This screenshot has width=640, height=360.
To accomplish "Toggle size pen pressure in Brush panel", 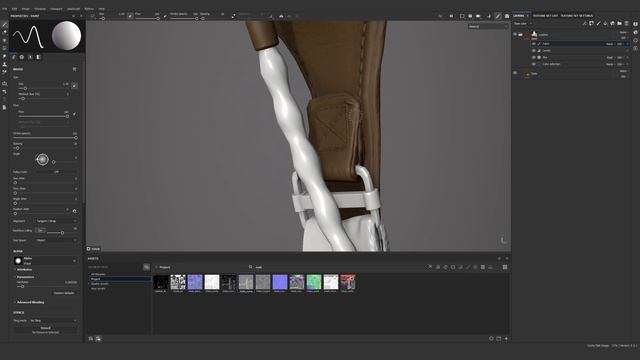I will pos(74,86).
